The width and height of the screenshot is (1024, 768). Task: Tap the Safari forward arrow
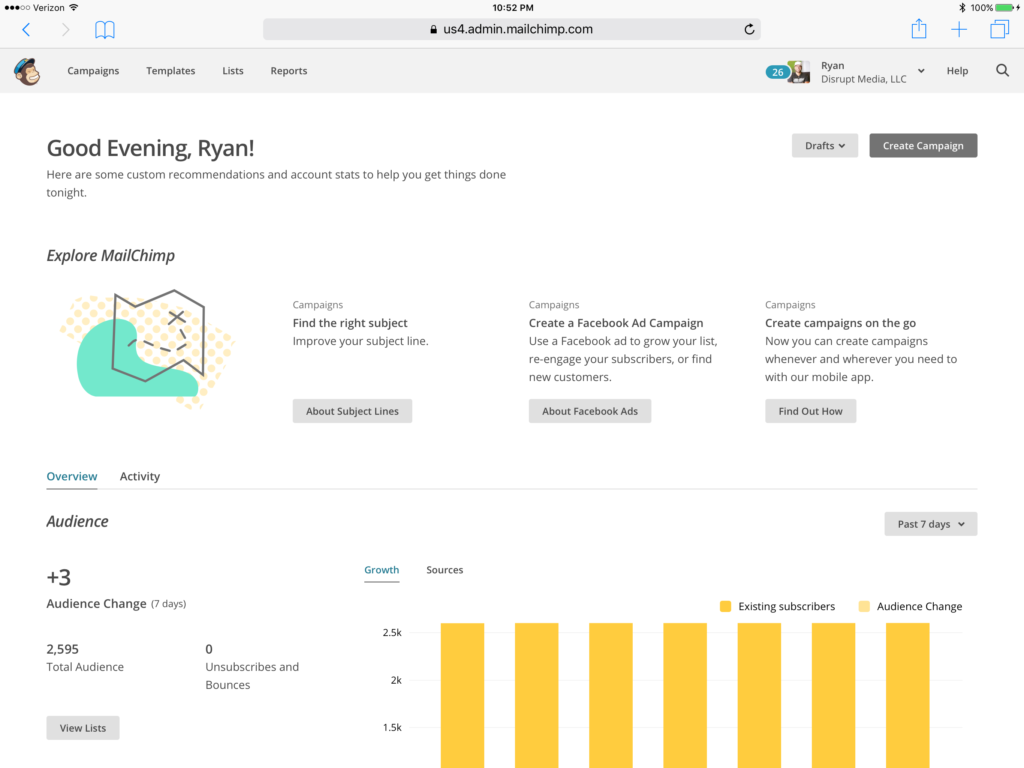65,29
